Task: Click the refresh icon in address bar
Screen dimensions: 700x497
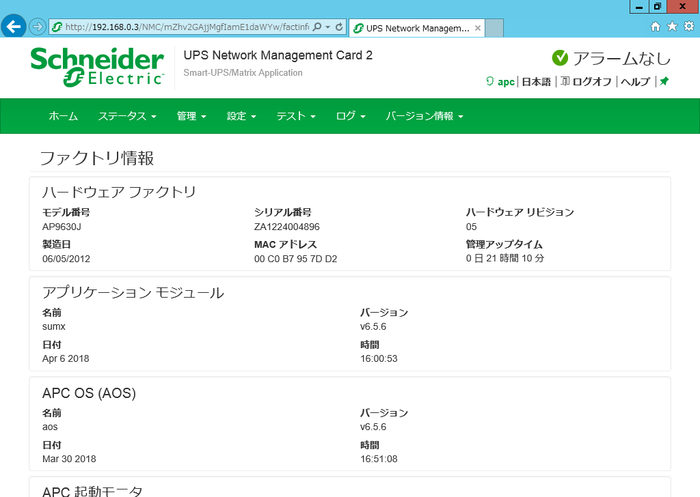Action: (x=339, y=27)
